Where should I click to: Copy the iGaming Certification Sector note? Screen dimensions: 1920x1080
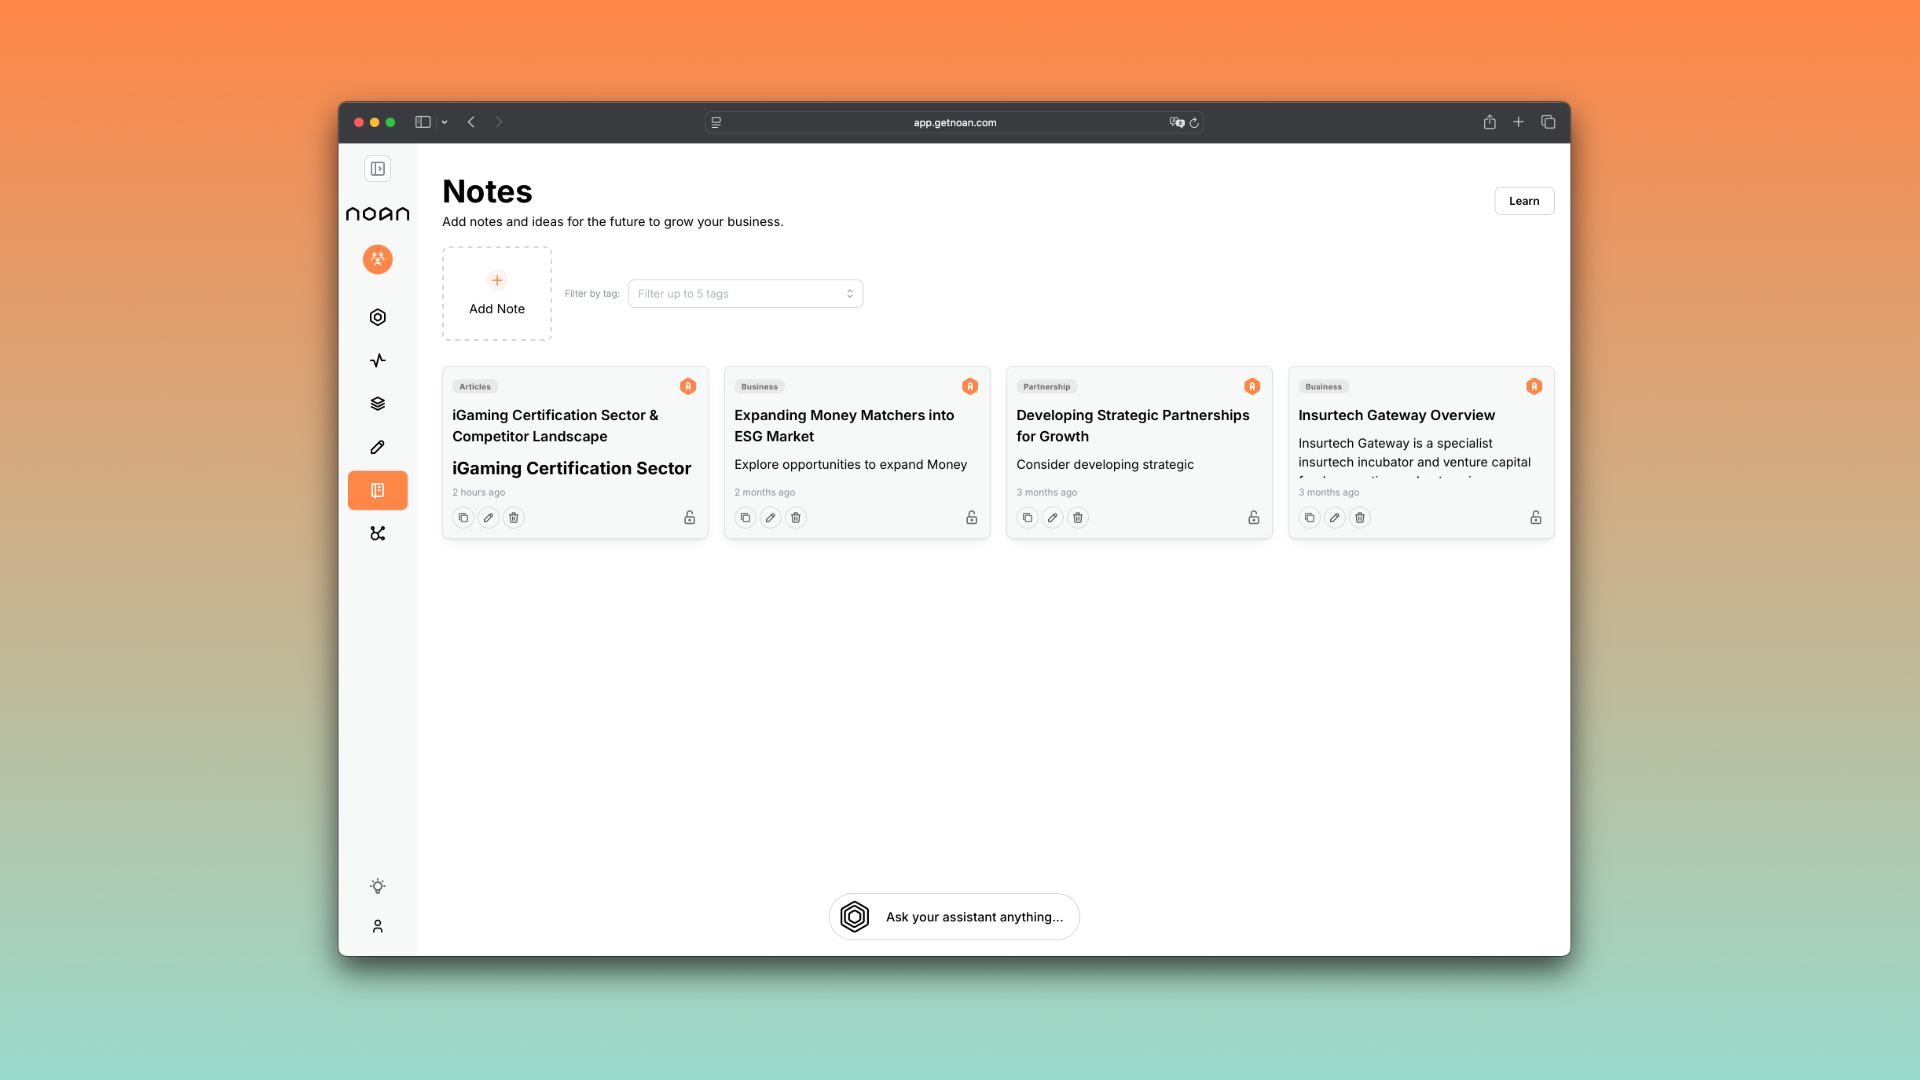pos(463,518)
